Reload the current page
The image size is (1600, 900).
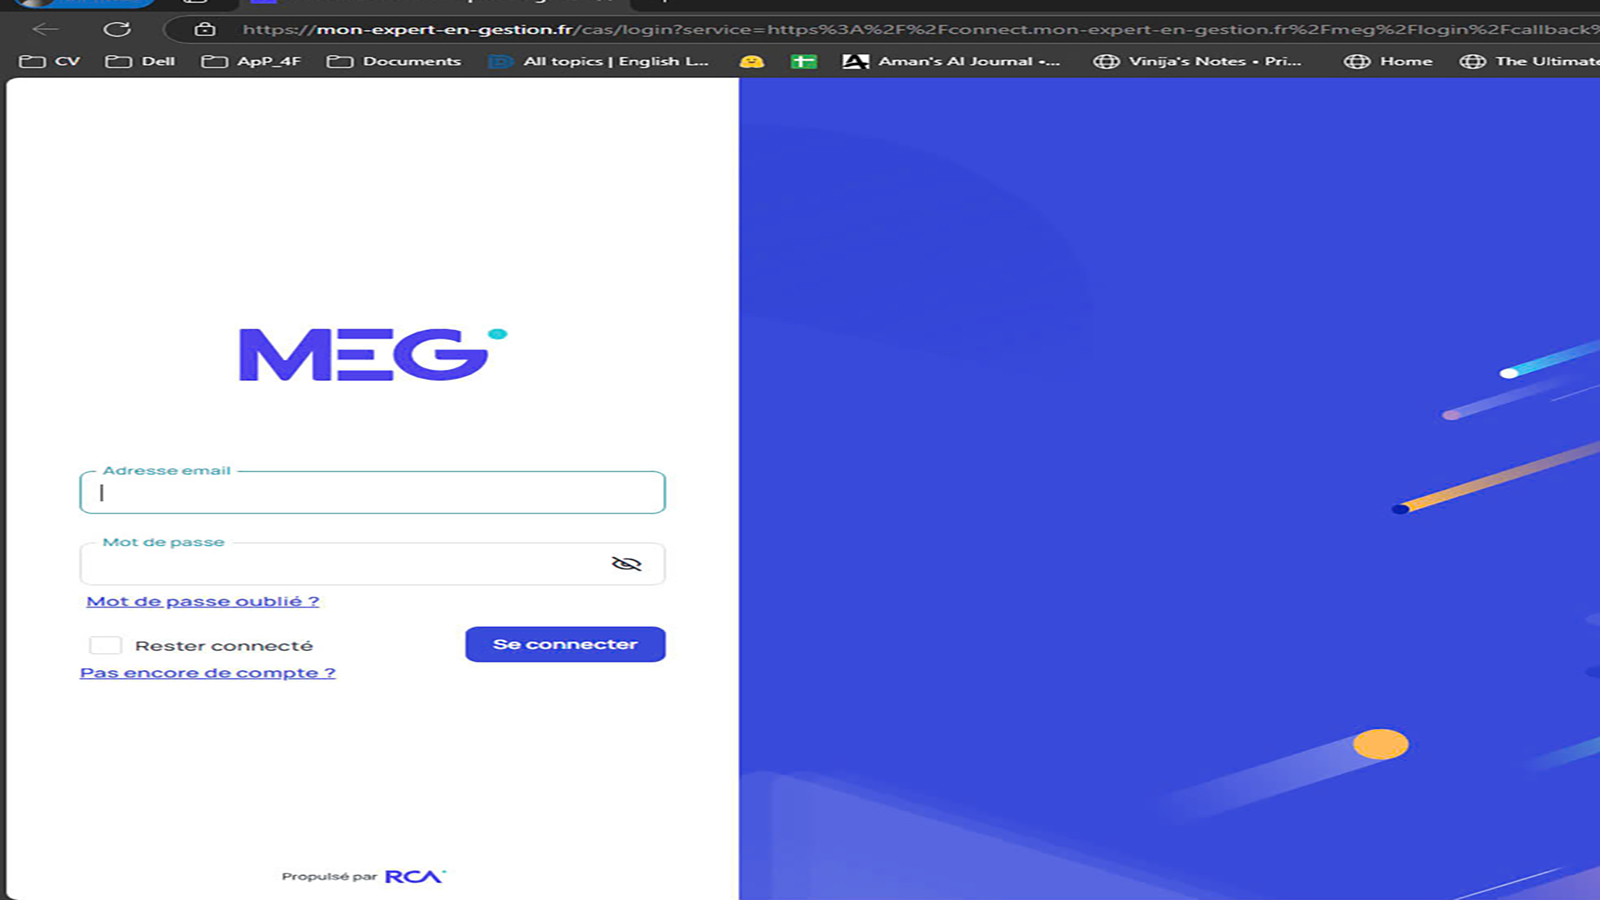(x=117, y=29)
